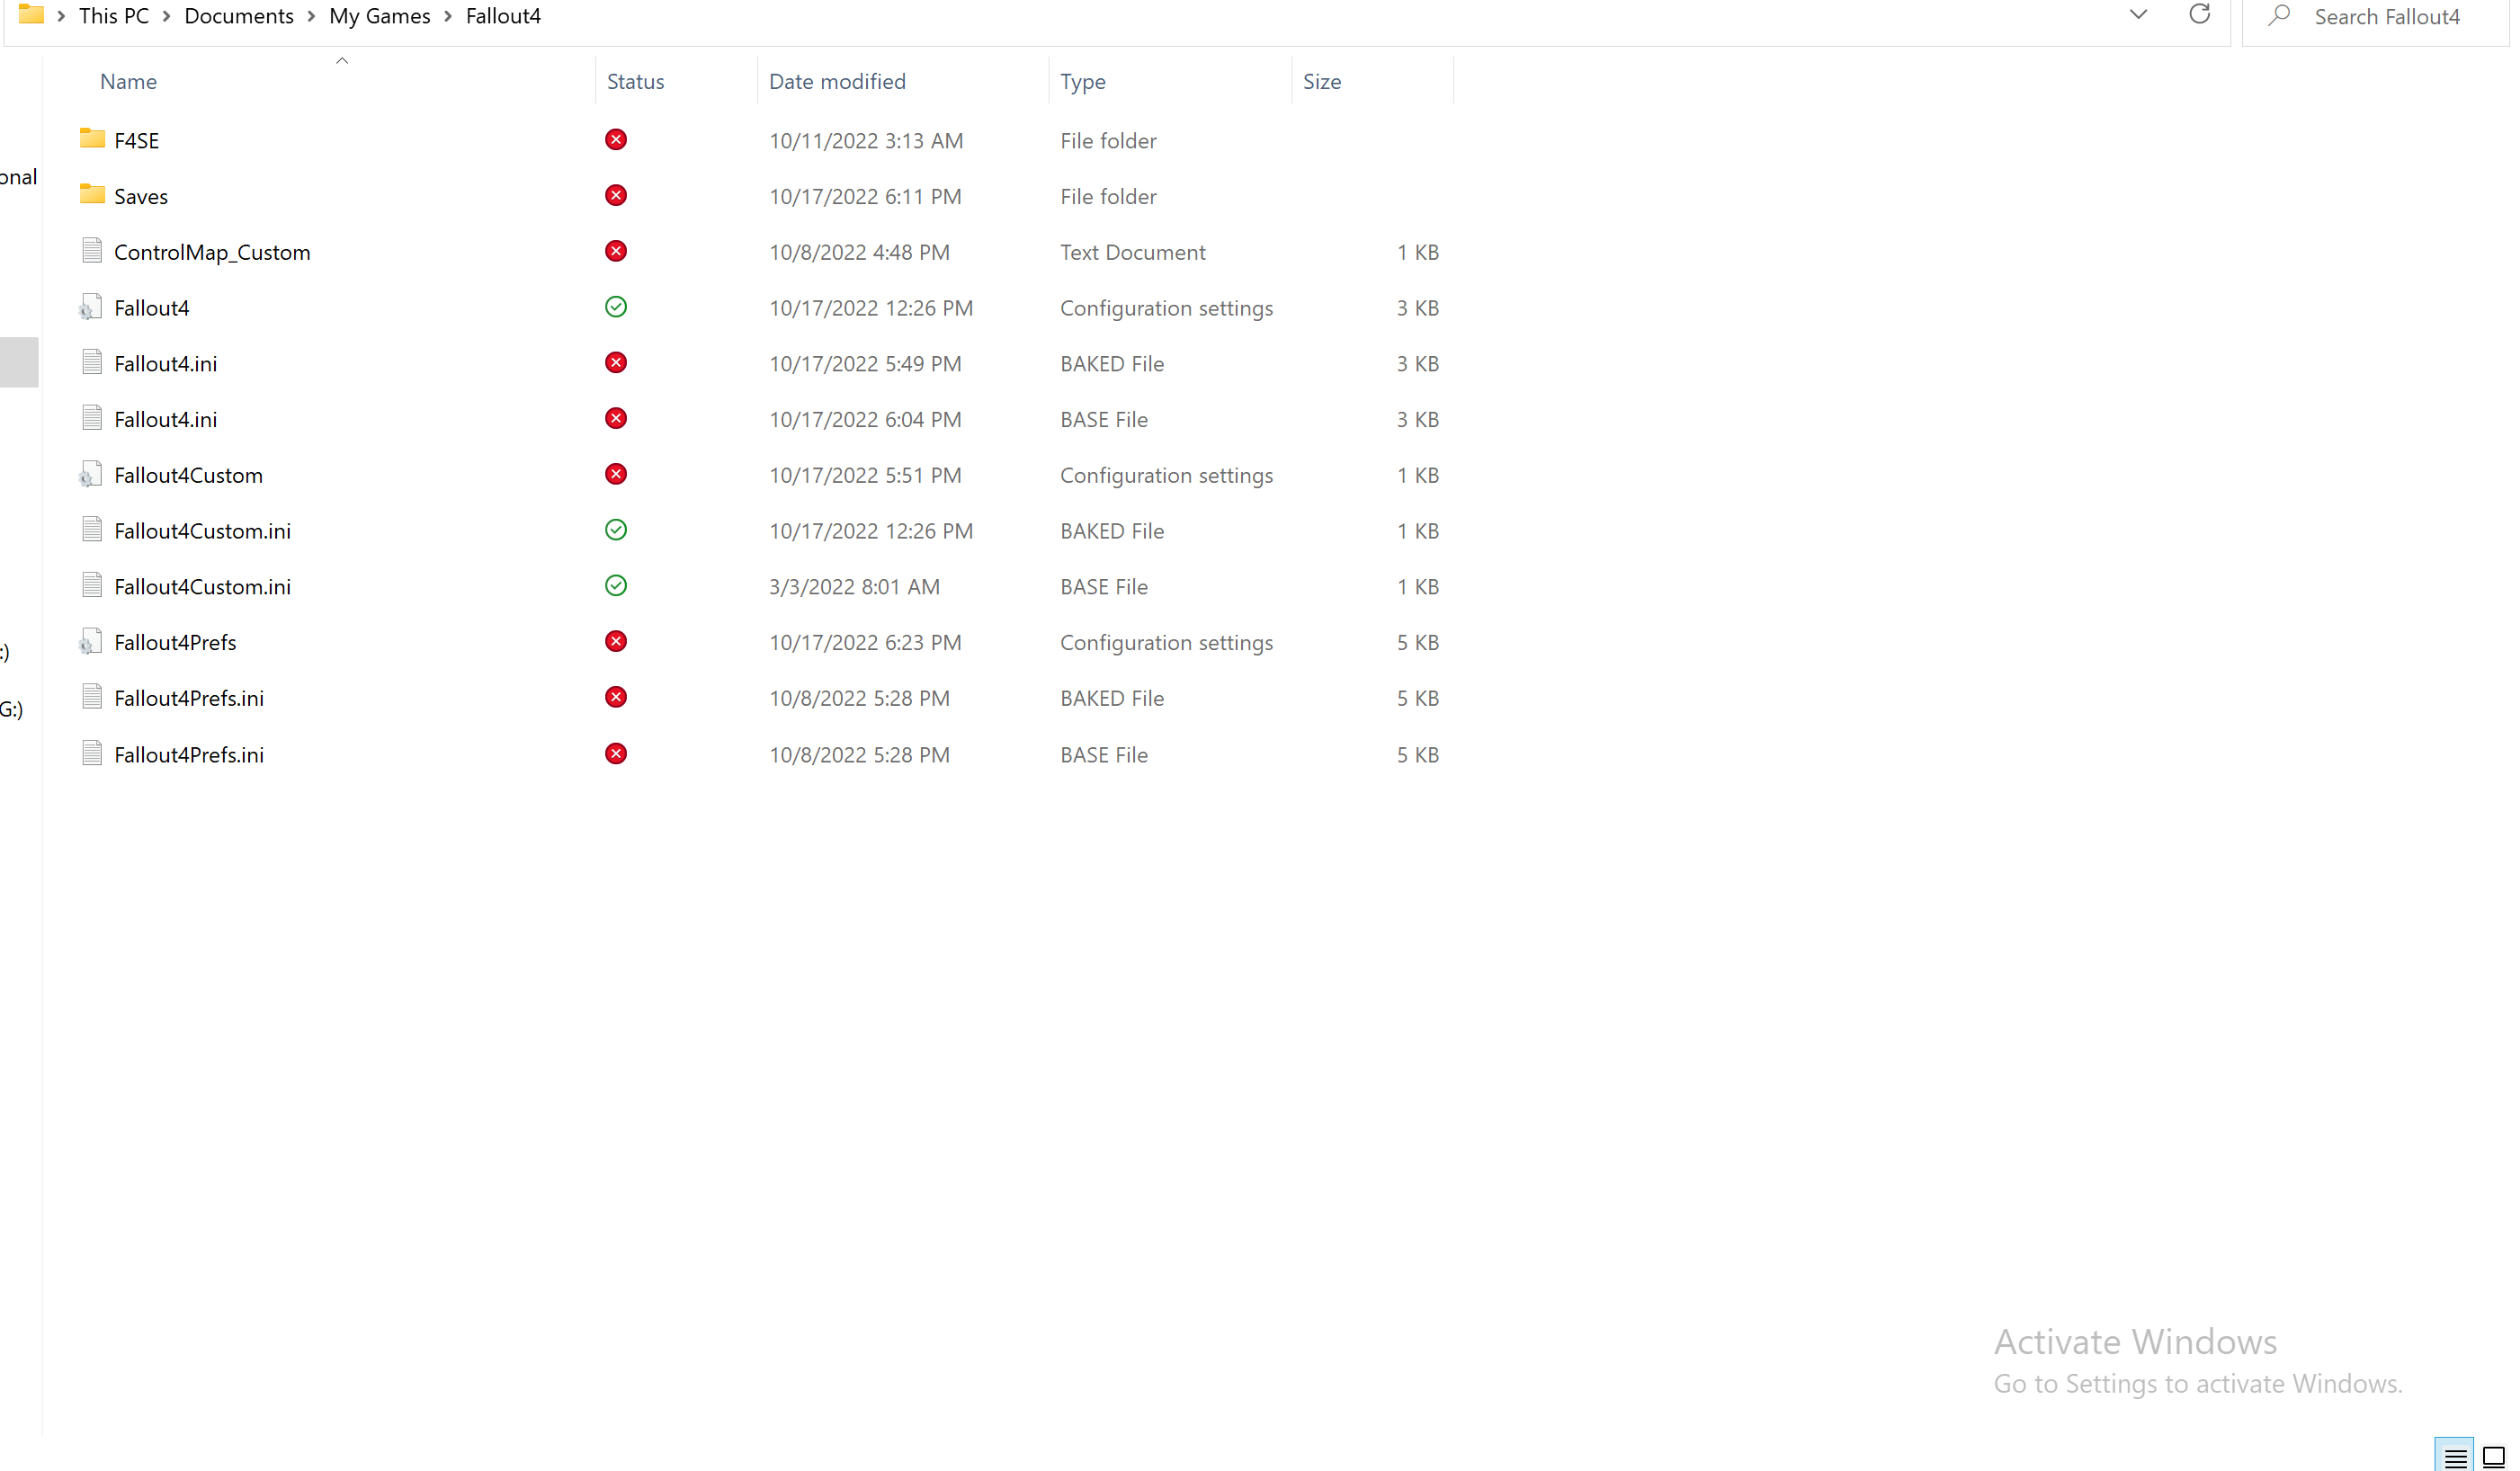Click the Fallout4Custom configuration settings file icon
The width and height of the screenshot is (2520, 1471).
click(x=91, y=475)
